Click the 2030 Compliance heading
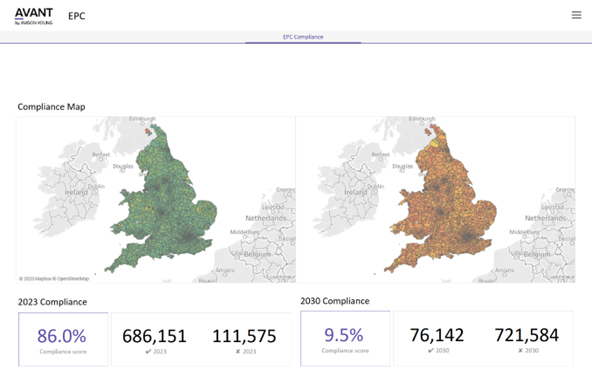The width and height of the screenshot is (592, 379). [x=335, y=301]
